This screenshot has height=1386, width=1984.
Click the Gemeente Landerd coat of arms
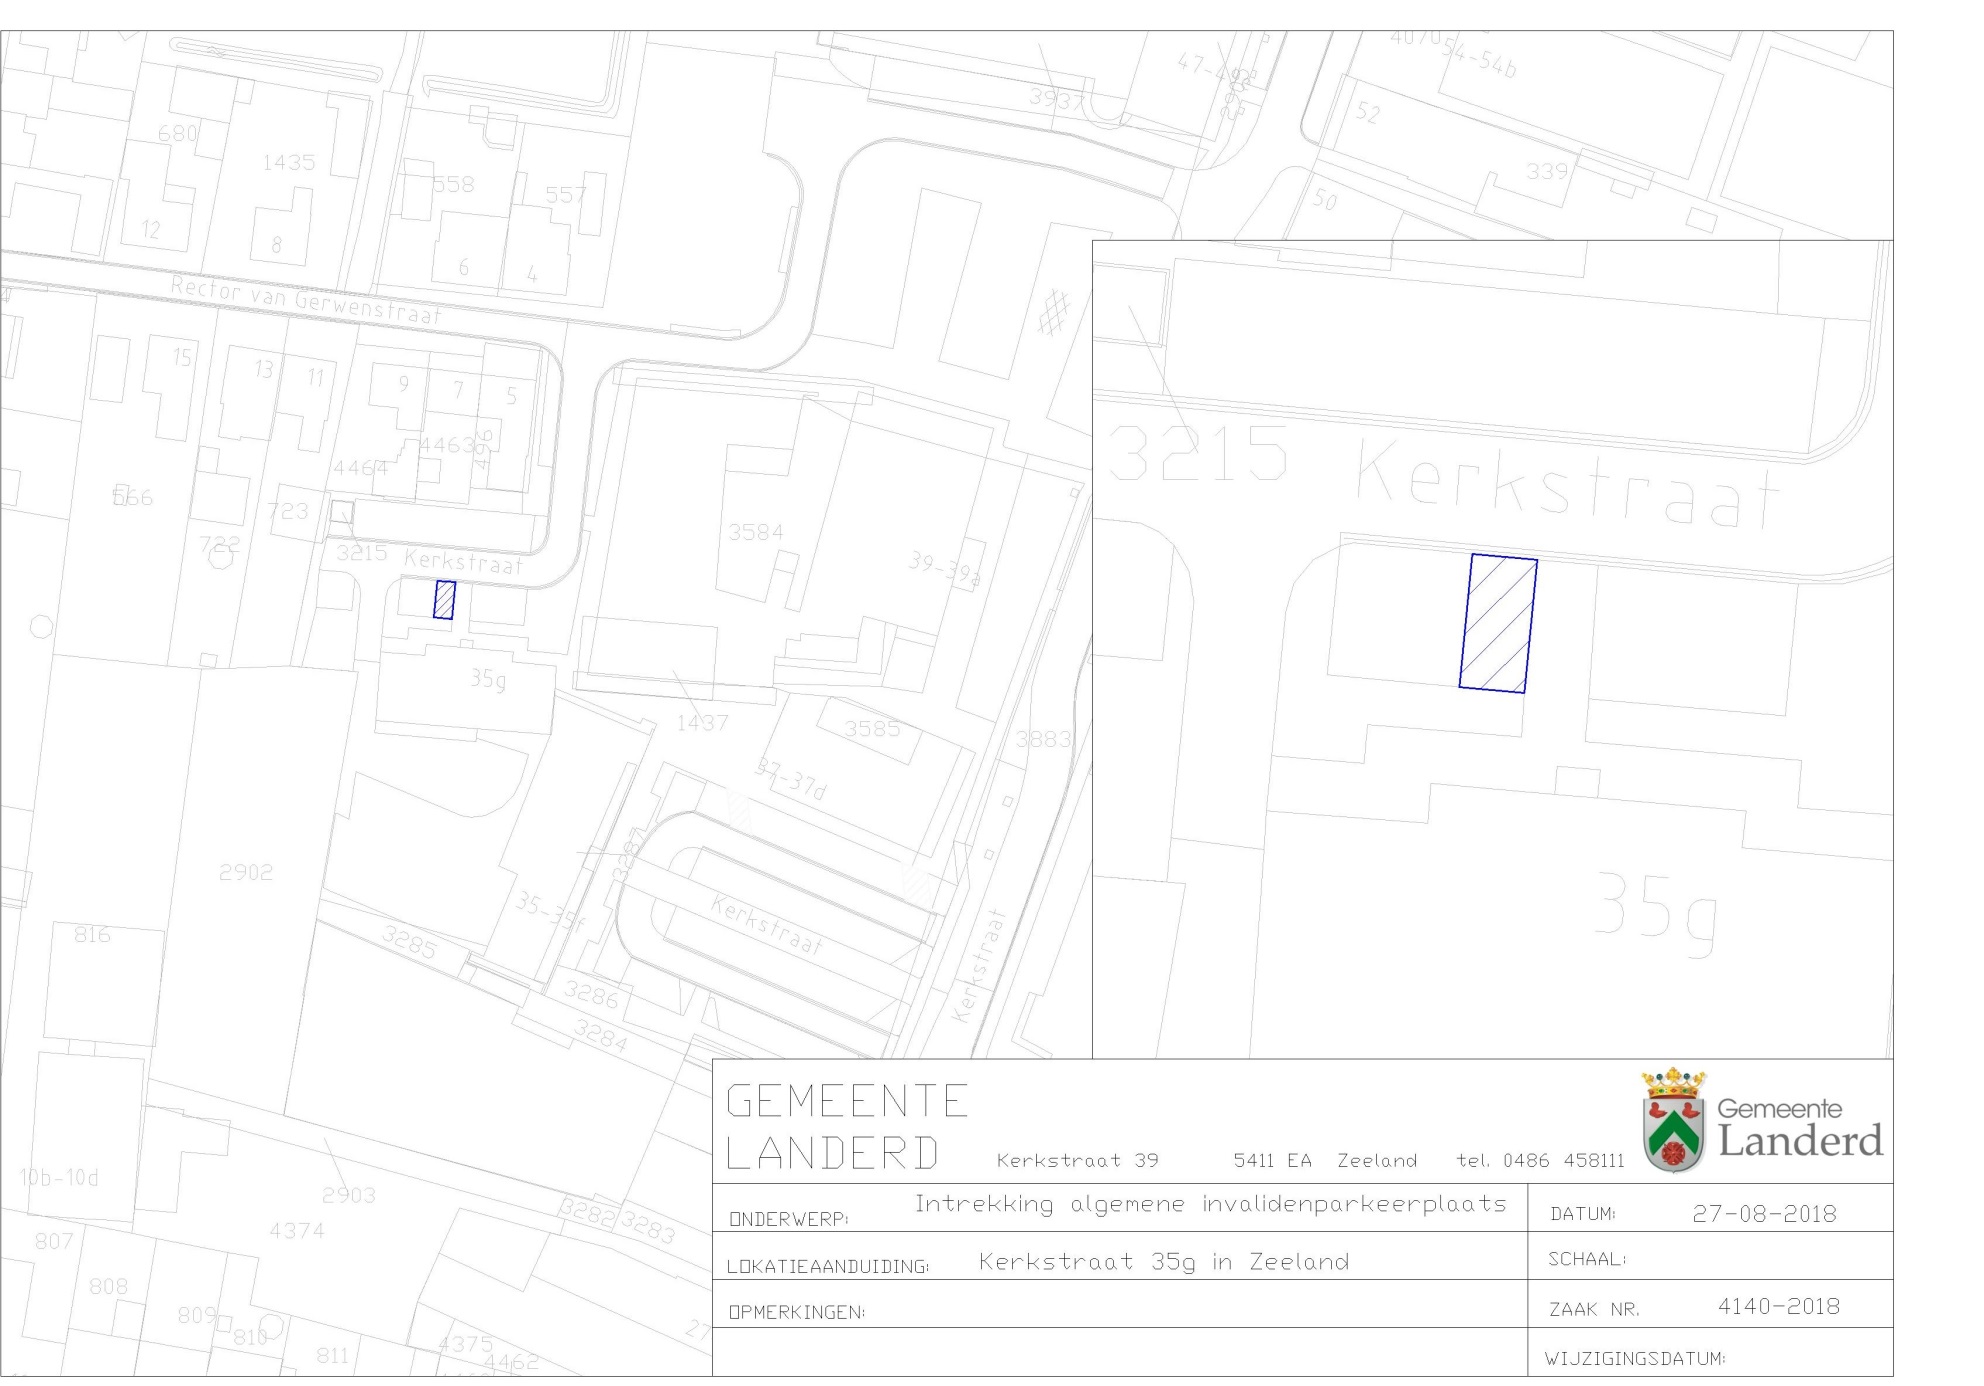coord(1673,1120)
